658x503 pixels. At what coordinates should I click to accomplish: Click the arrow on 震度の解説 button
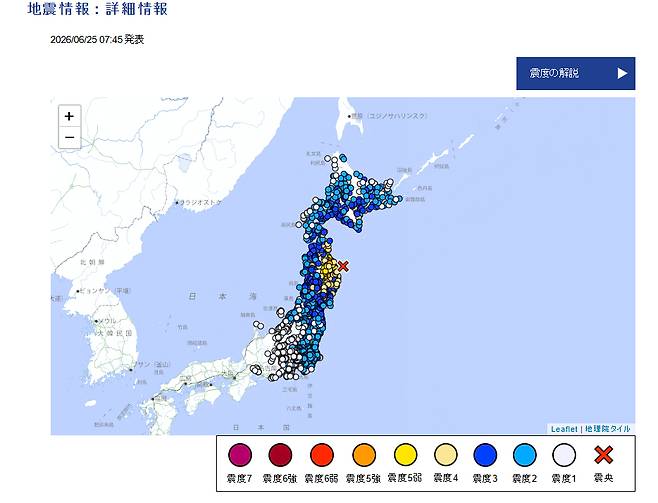click(622, 73)
